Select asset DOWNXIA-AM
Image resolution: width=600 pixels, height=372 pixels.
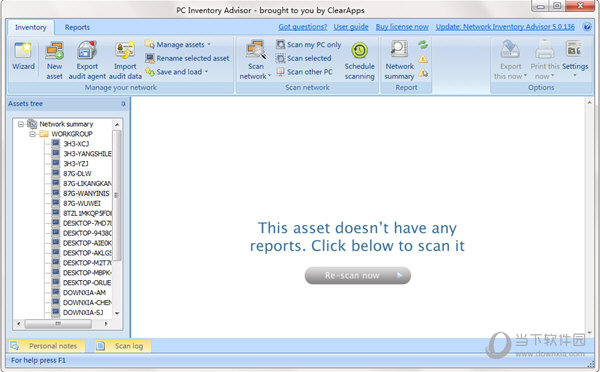click(x=84, y=293)
